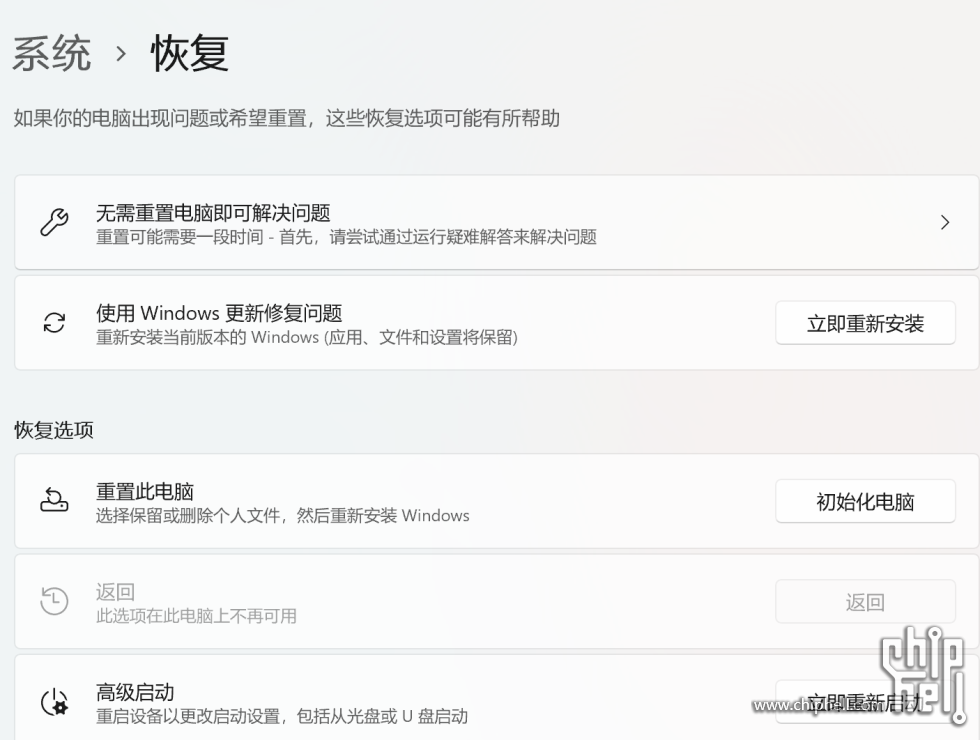The width and height of the screenshot is (980, 740).
Task: Click the disabled 返回 button
Action: pos(865,602)
